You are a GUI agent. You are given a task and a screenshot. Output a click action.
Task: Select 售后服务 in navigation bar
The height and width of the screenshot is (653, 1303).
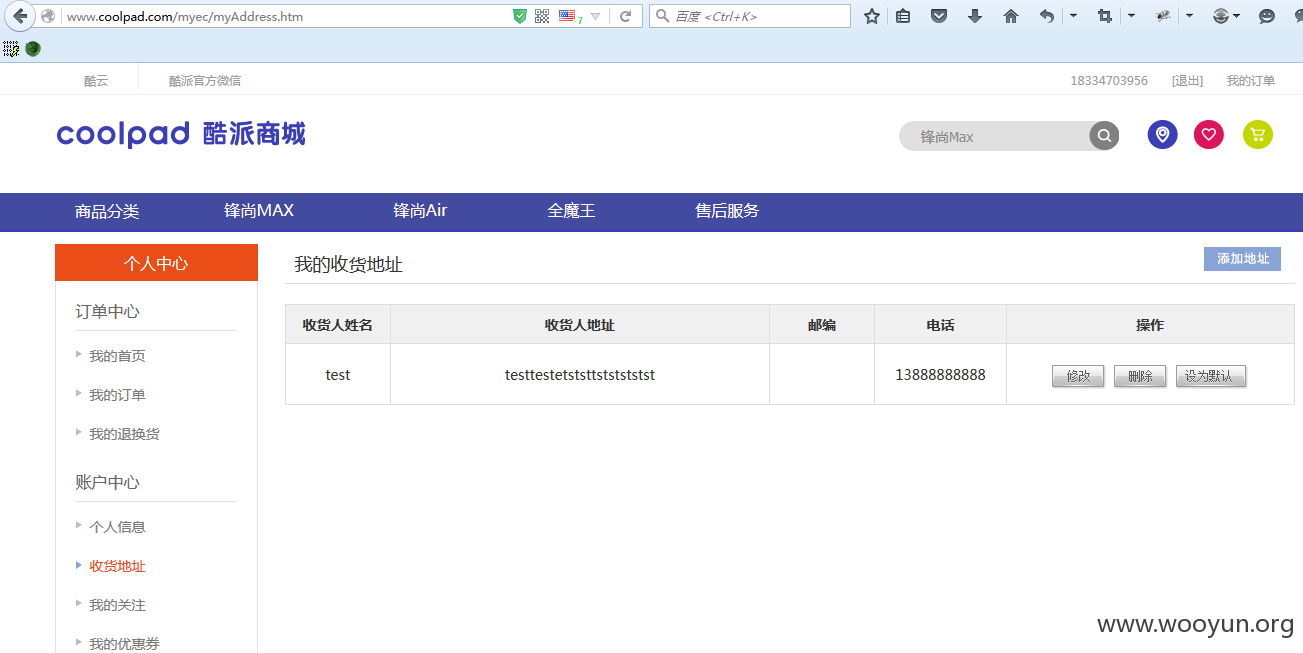[x=727, y=211]
